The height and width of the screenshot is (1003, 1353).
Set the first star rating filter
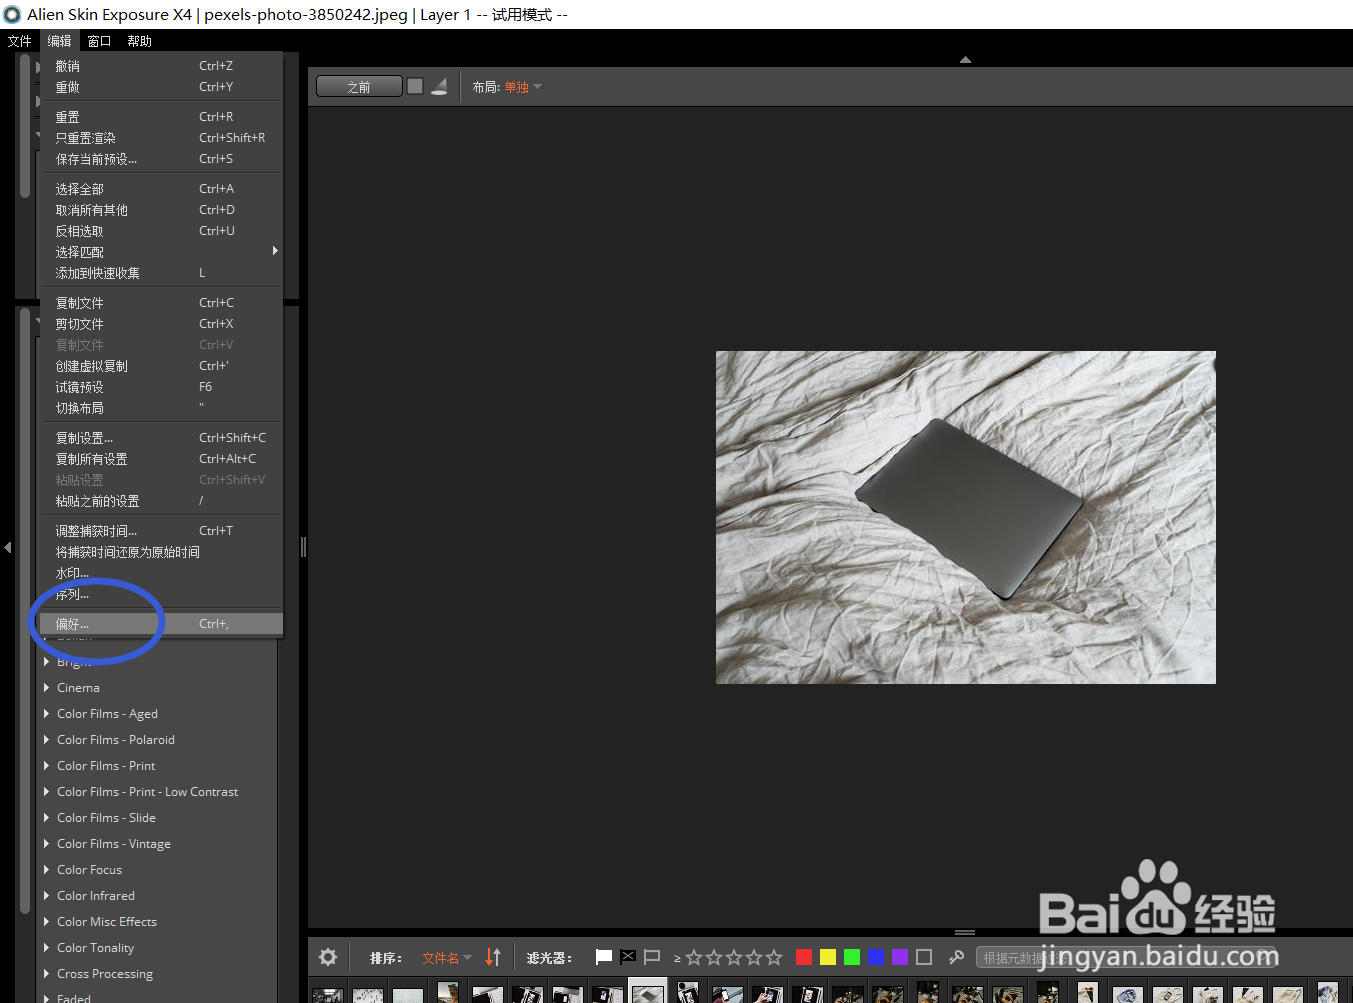tap(694, 957)
